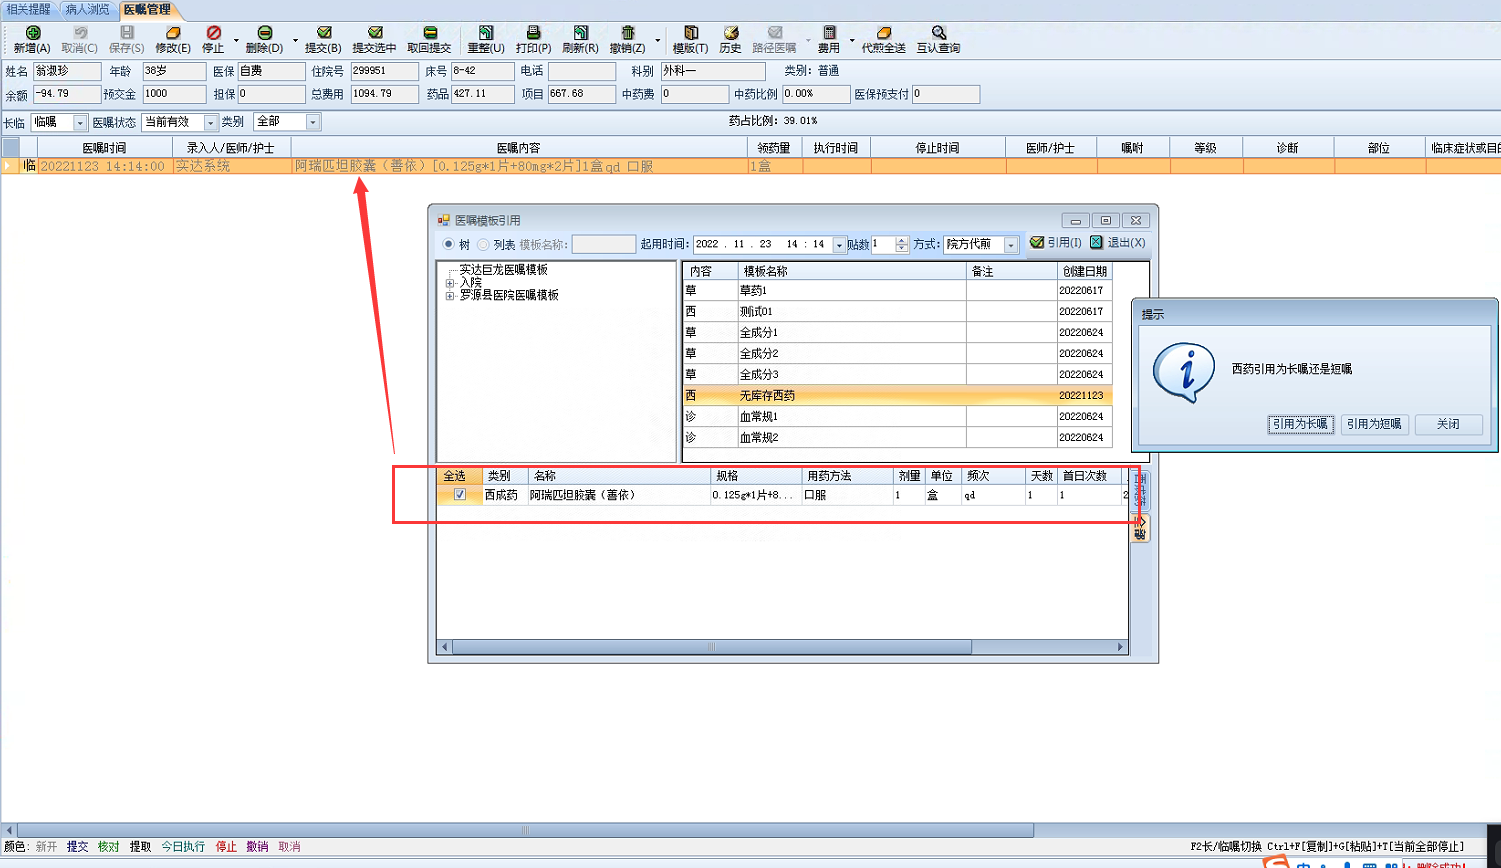Screen dimensions: 1501x868
Task: Click the 关闭 button in prompt dialog
Action: tap(1448, 424)
